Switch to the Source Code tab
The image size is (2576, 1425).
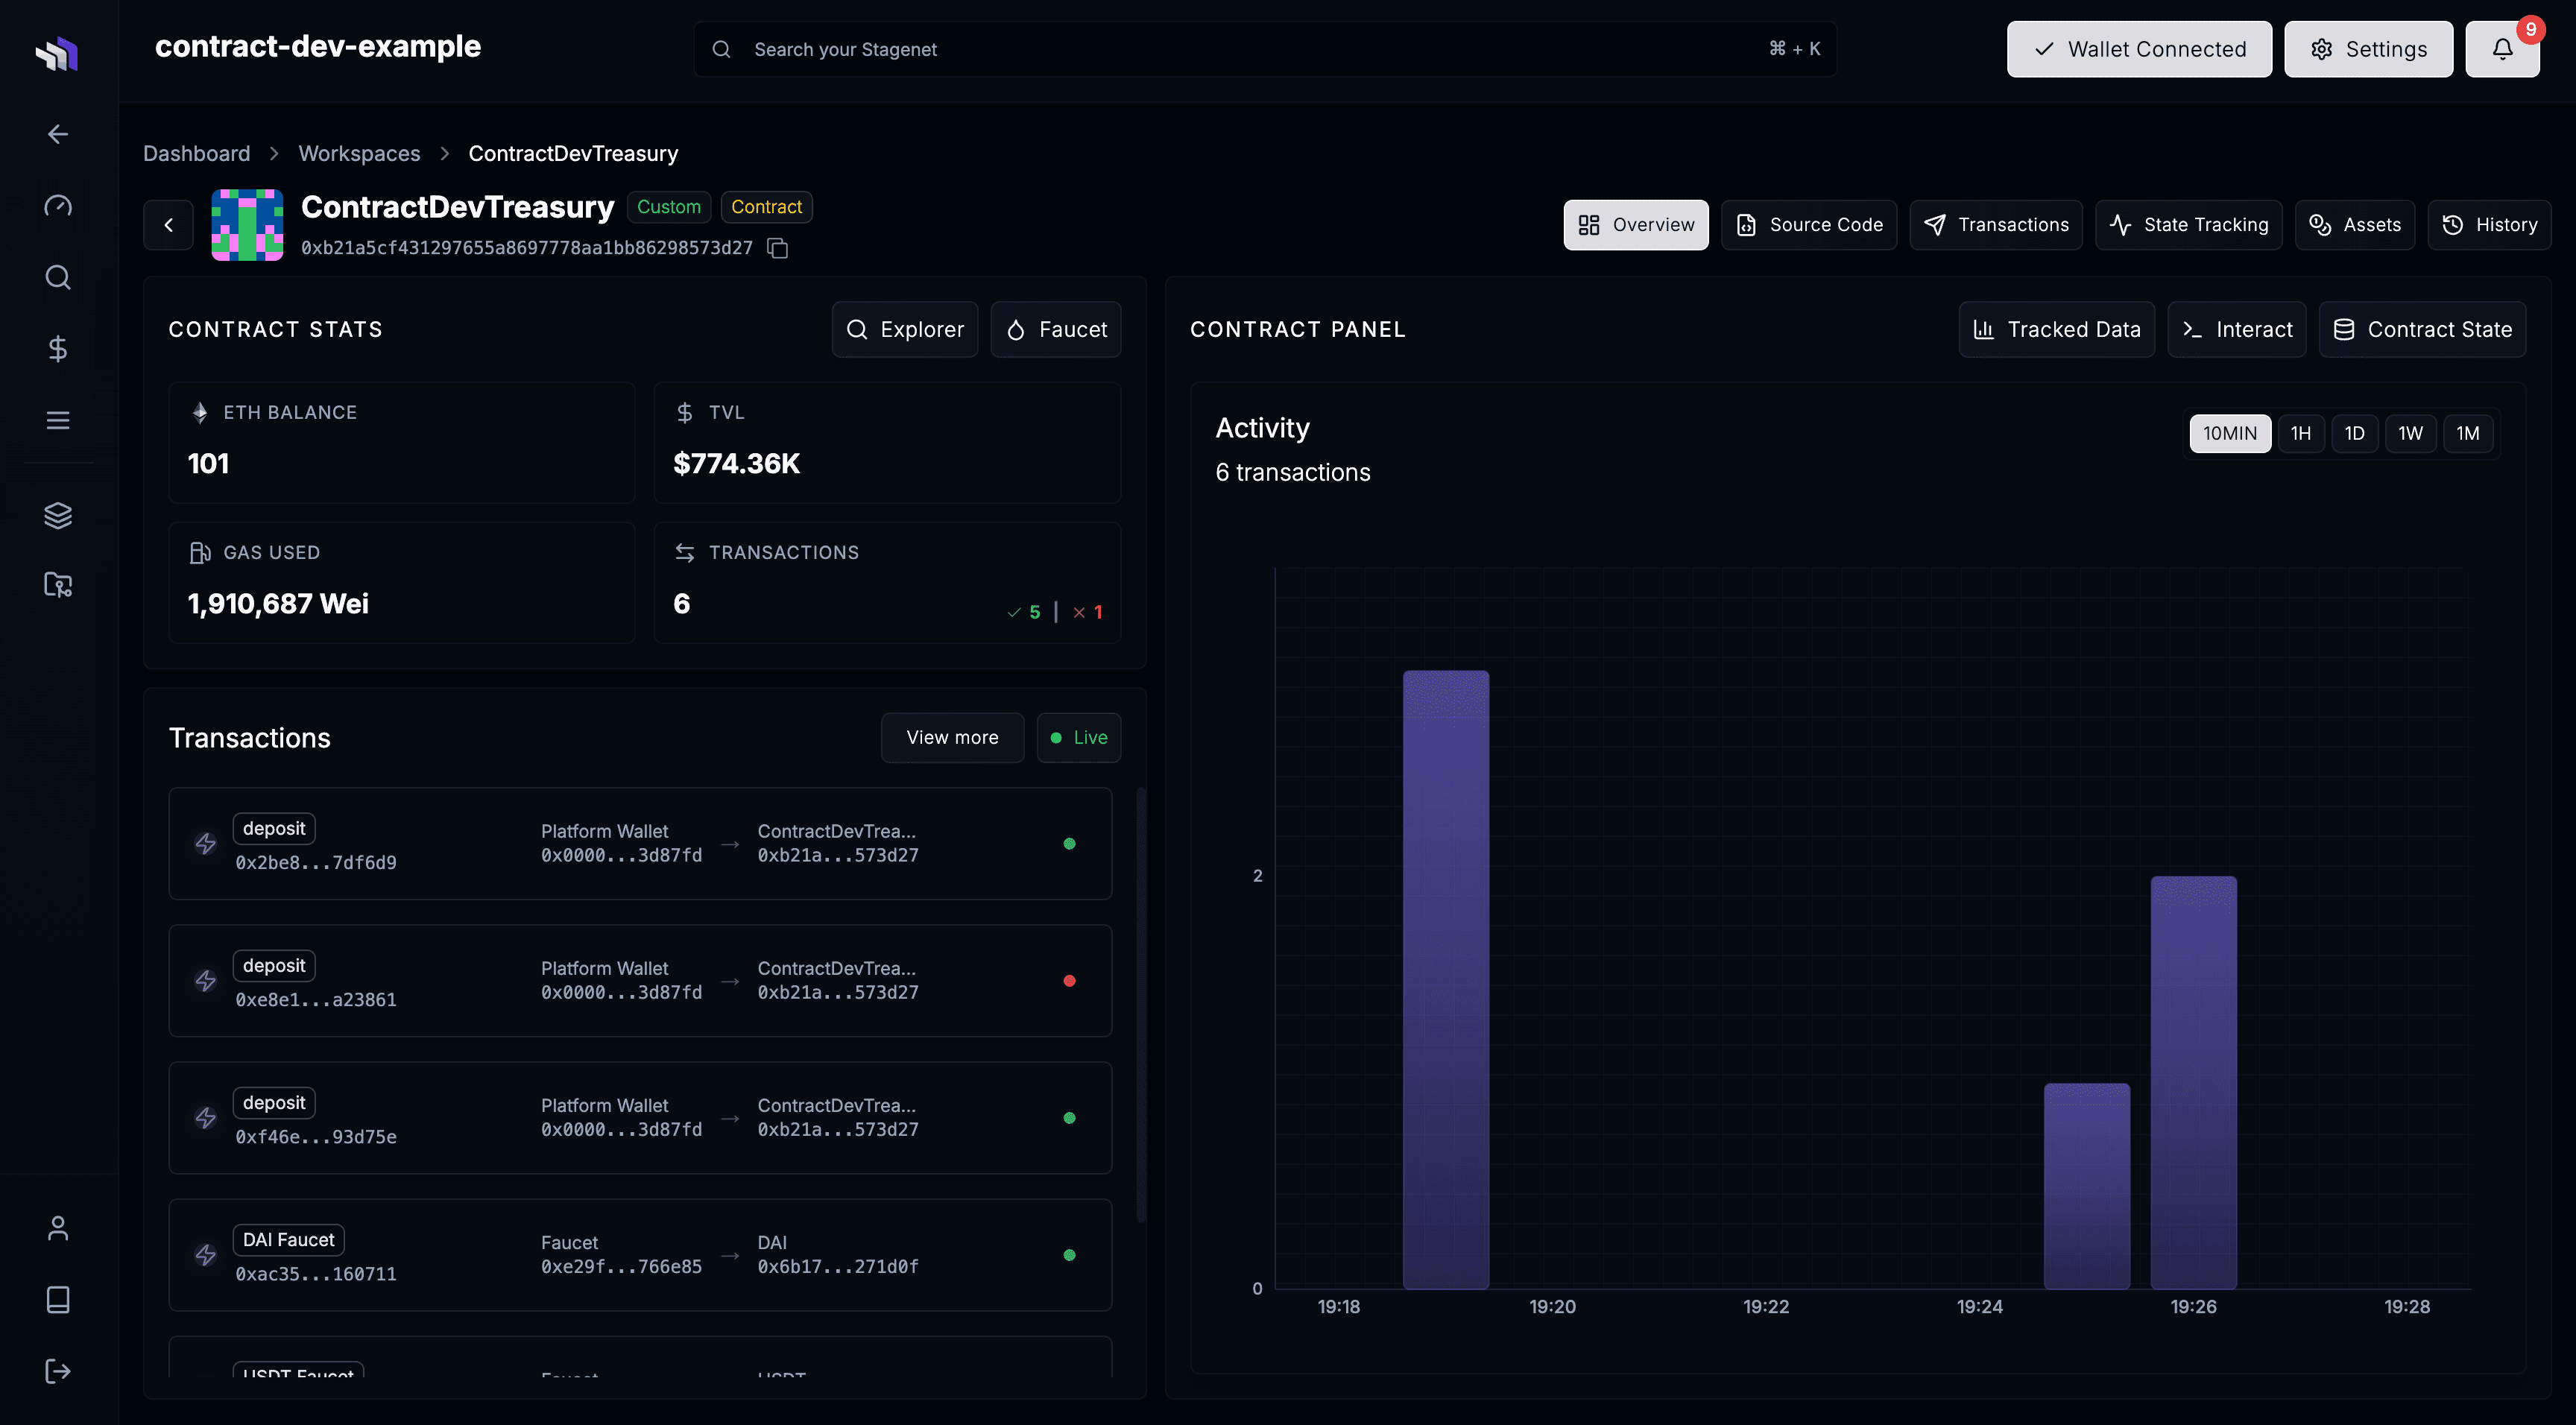pos(1808,224)
